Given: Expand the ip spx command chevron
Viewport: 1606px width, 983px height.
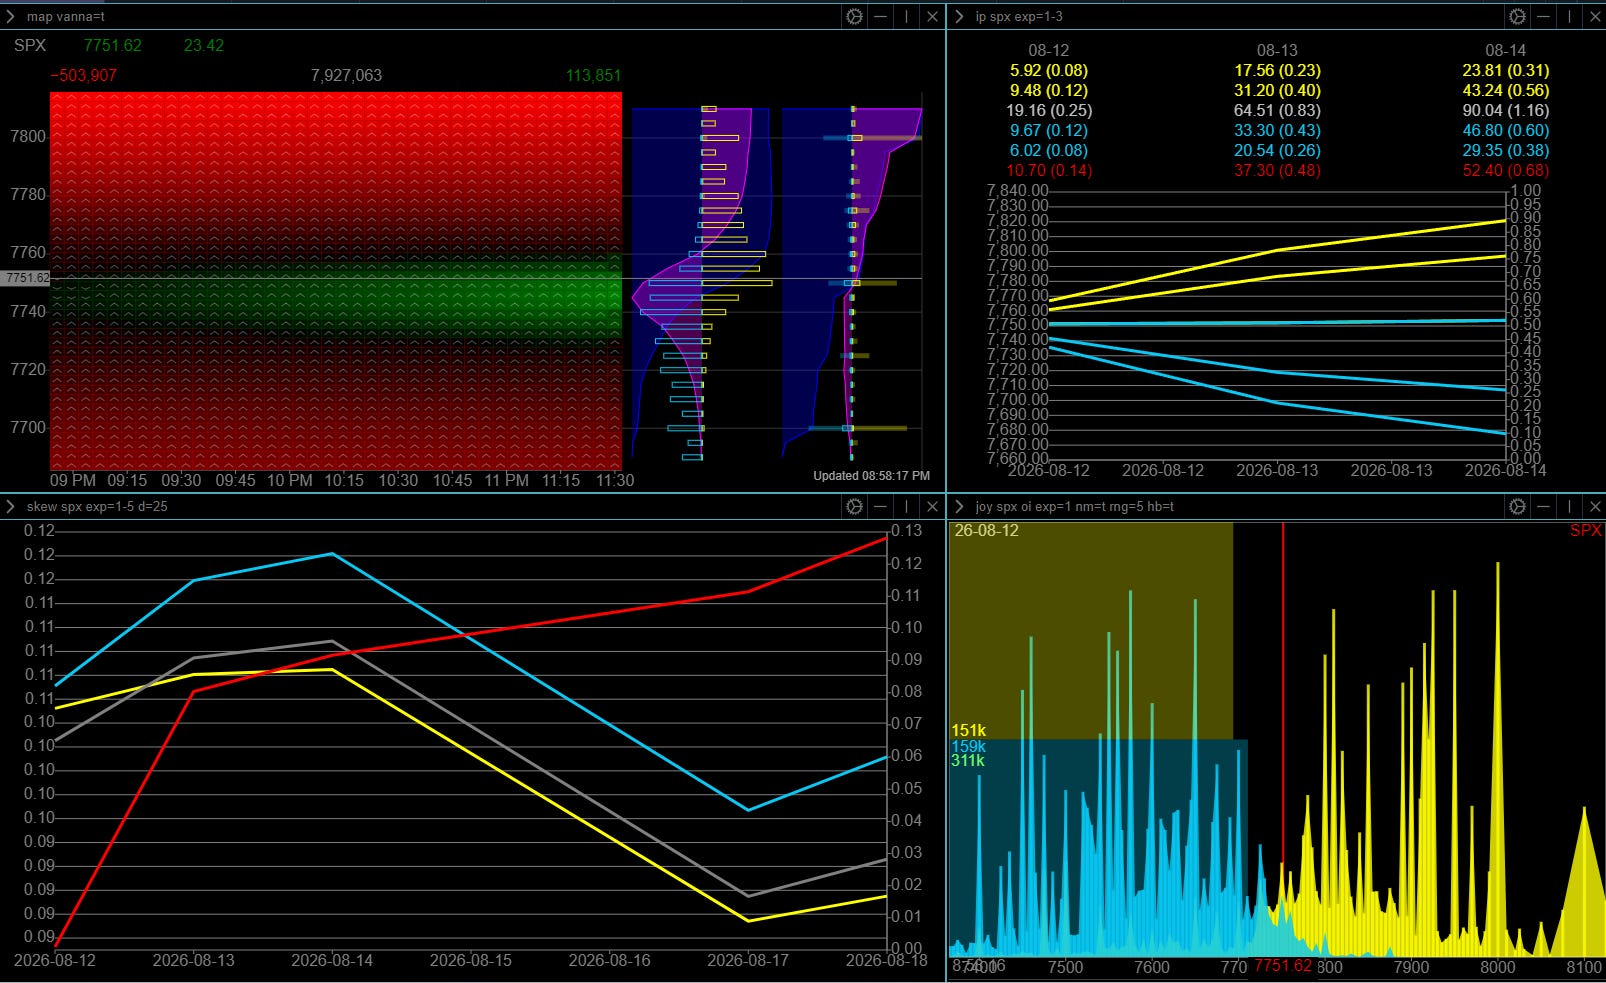Looking at the screenshot, I should pyautogui.click(x=959, y=16).
